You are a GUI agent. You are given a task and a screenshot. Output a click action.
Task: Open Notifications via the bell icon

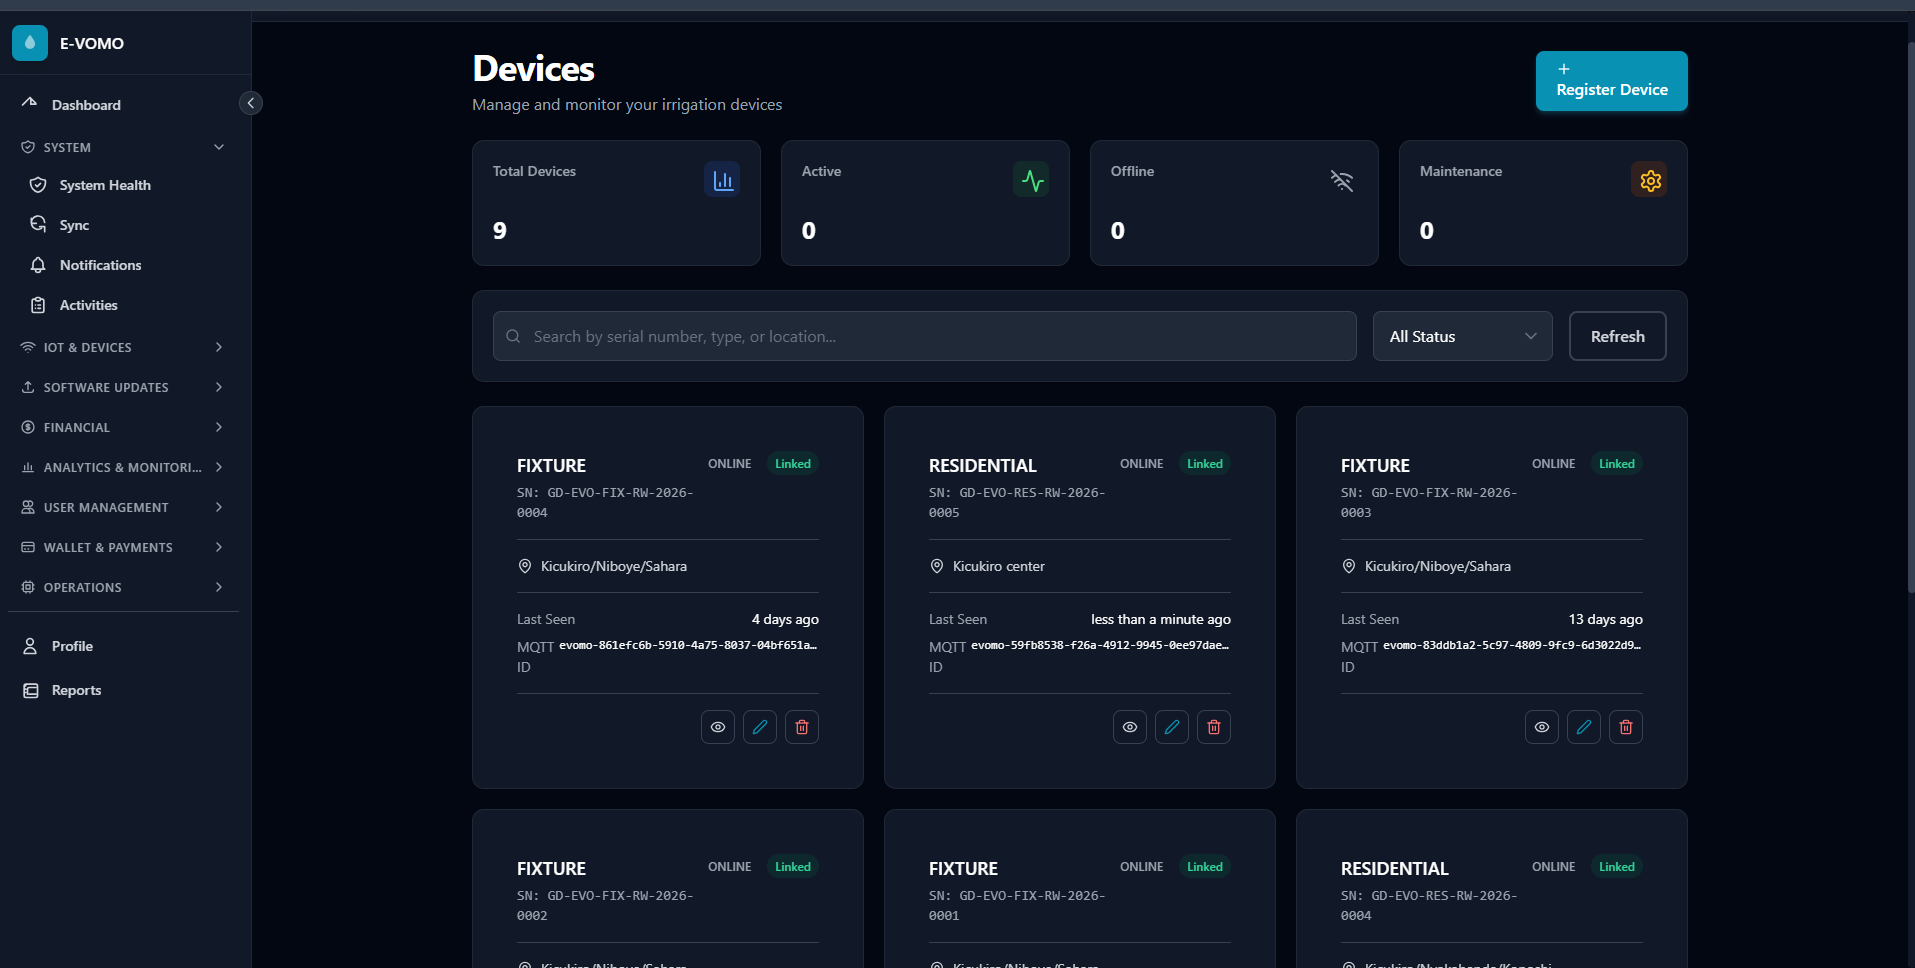(37, 264)
